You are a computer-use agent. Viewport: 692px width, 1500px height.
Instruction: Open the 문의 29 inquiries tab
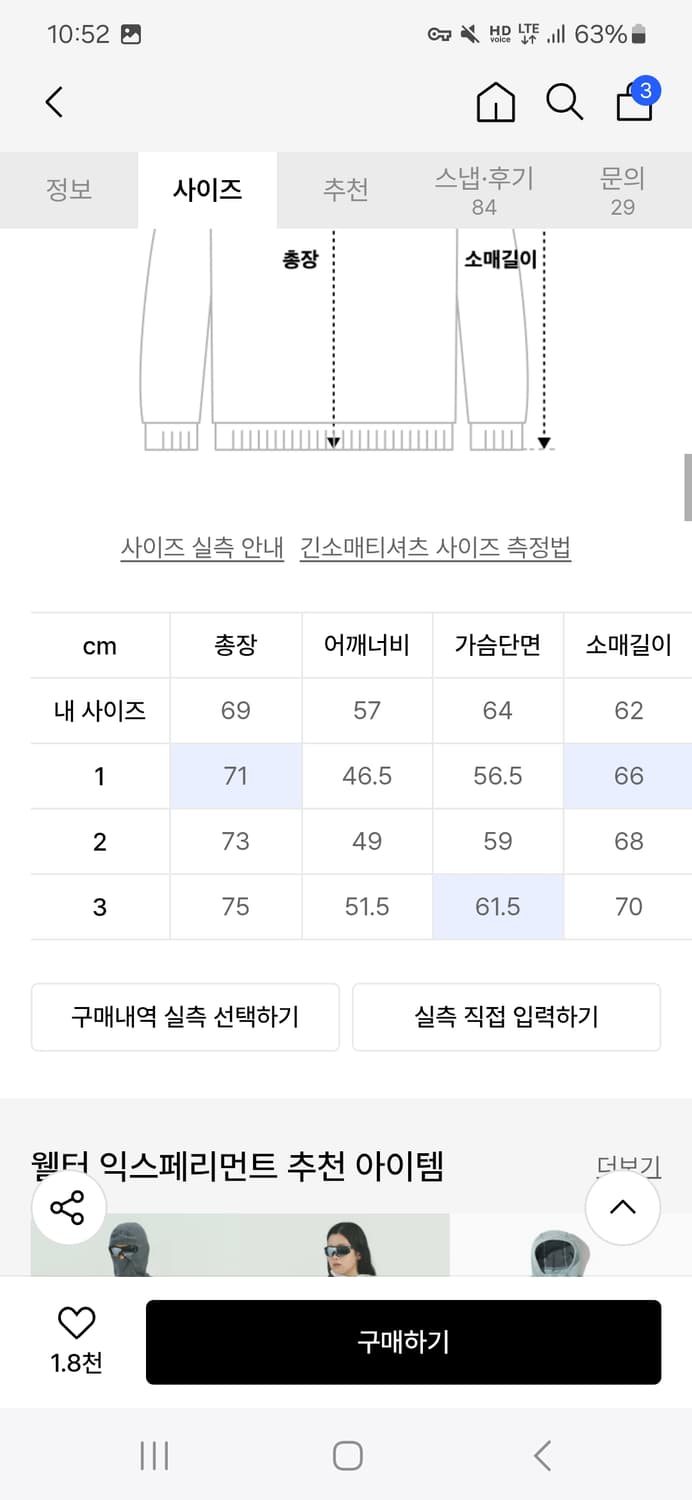pos(622,189)
